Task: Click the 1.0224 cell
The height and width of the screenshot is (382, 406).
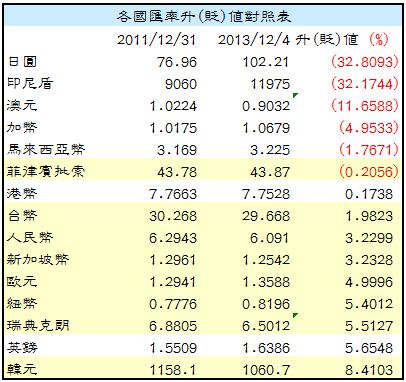Action: coord(173,106)
